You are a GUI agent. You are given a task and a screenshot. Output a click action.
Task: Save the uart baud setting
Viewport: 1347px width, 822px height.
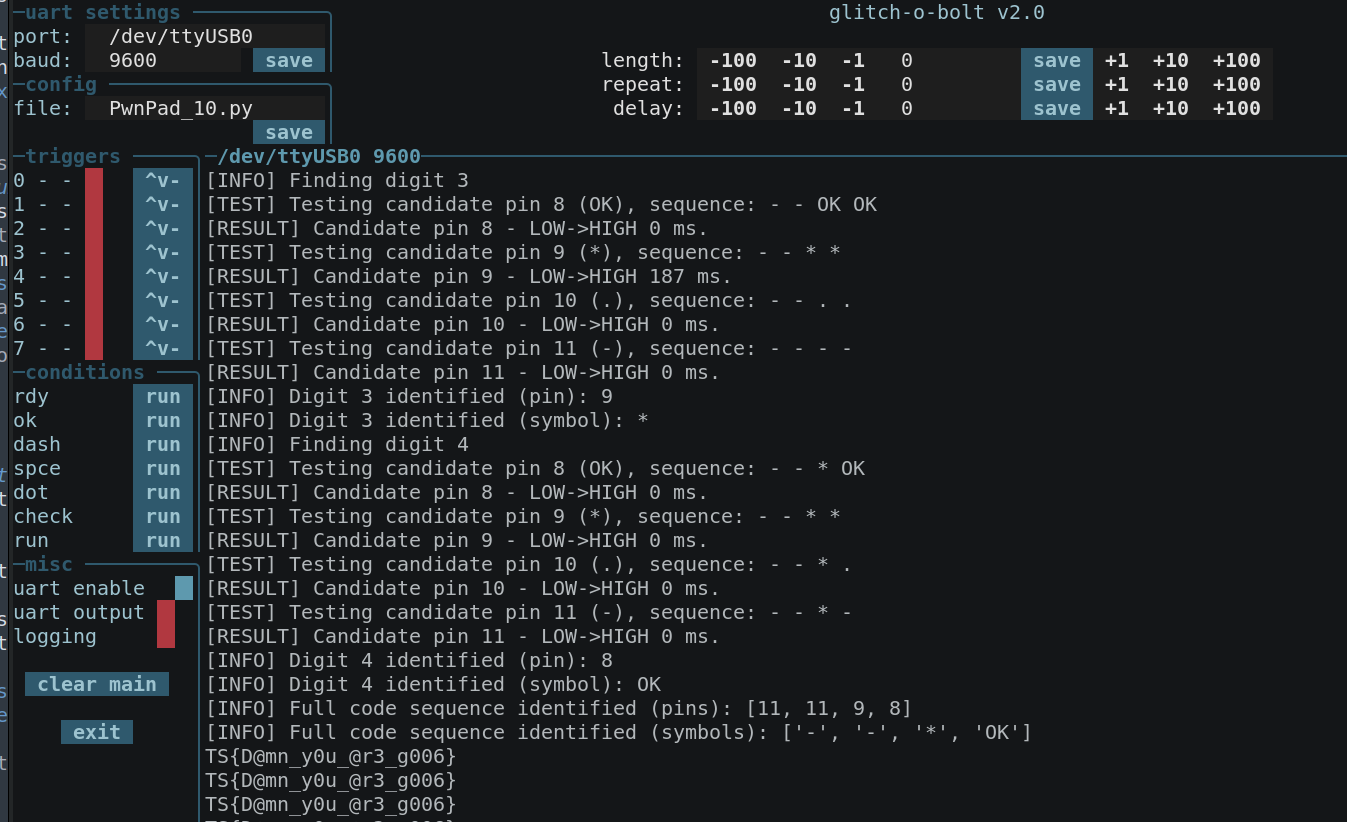[289, 60]
